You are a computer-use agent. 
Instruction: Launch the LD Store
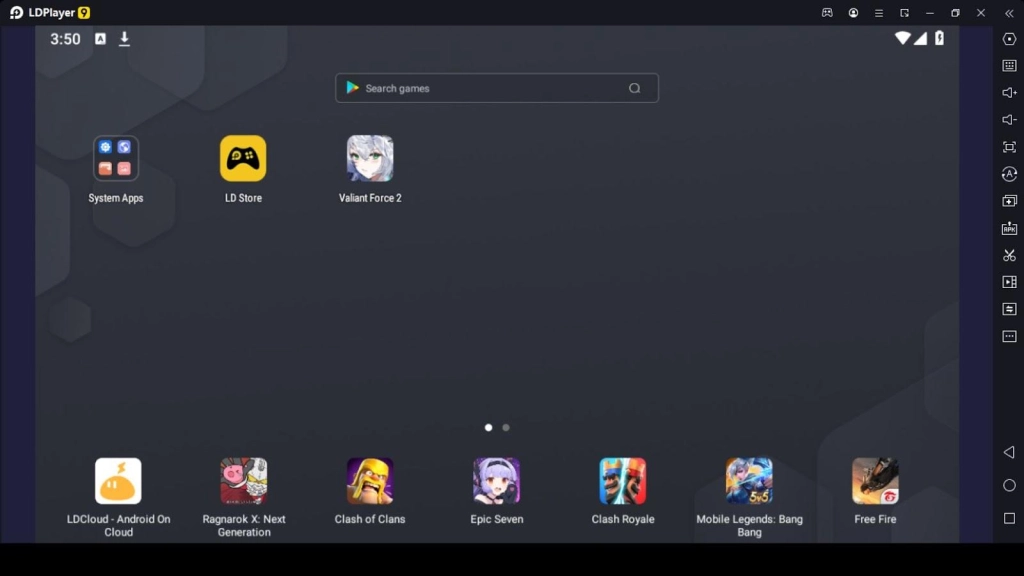coord(243,158)
